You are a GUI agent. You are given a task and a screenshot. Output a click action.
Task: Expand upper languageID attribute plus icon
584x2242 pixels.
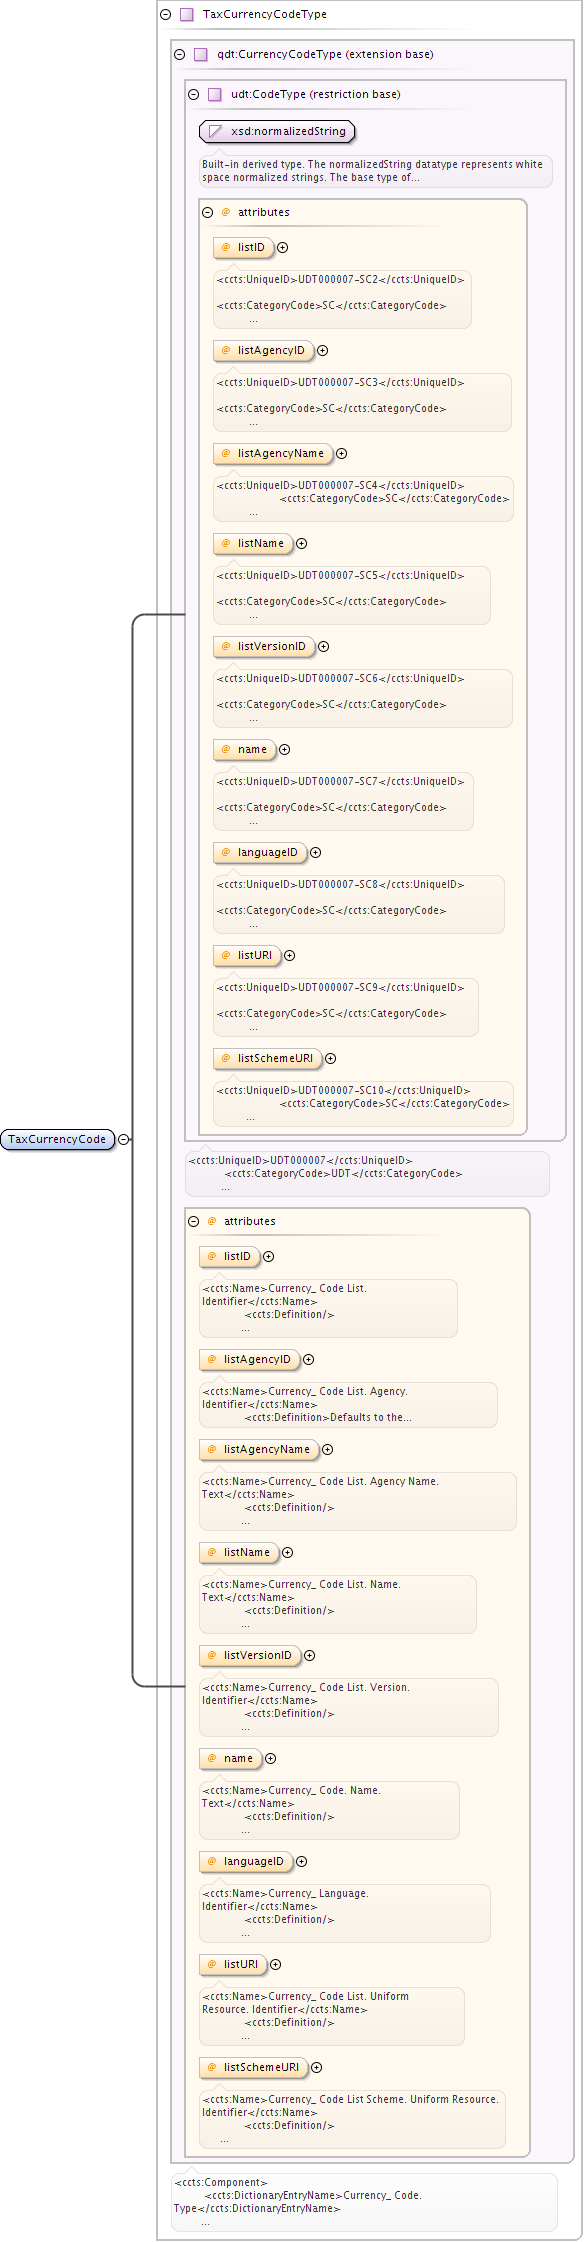[x=316, y=853]
